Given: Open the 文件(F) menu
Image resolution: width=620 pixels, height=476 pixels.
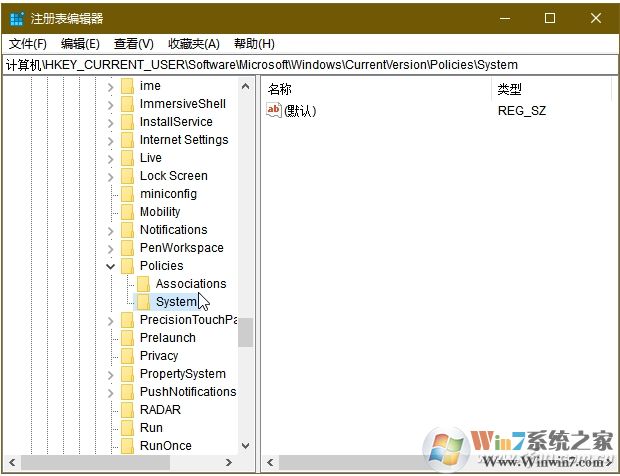Looking at the screenshot, I should click(x=28, y=44).
